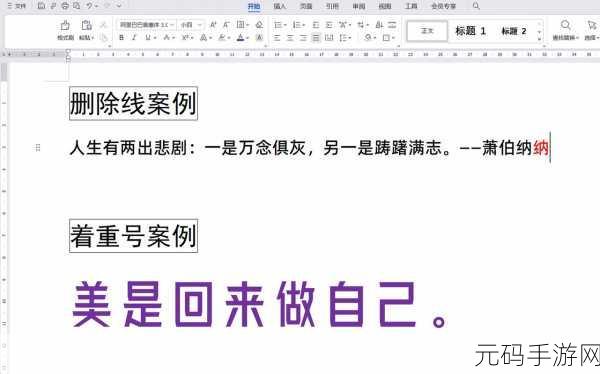The image size is (600, 374).
Task: Switch to the Start (开始) tab
Action: click(254, 6)
